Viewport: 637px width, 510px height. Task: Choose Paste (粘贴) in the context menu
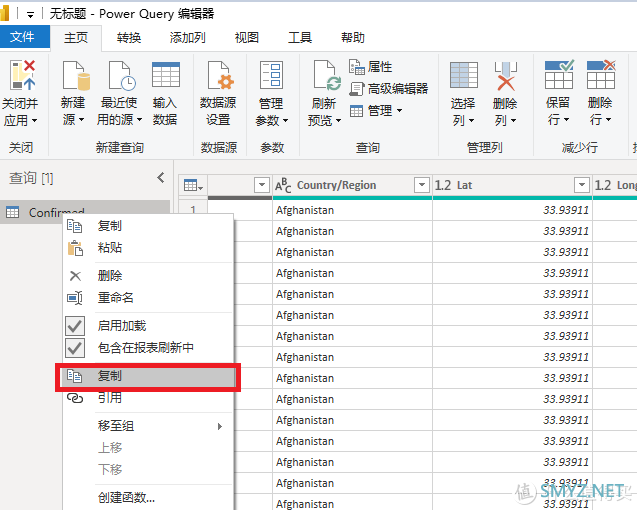tap(149, 247)
